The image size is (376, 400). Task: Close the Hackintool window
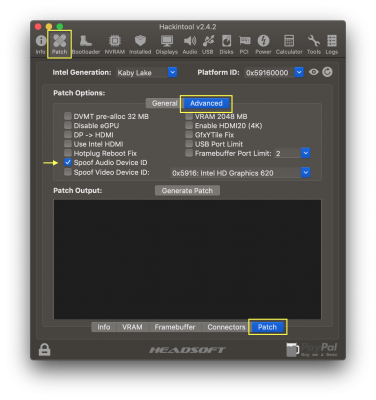point(38,26)
